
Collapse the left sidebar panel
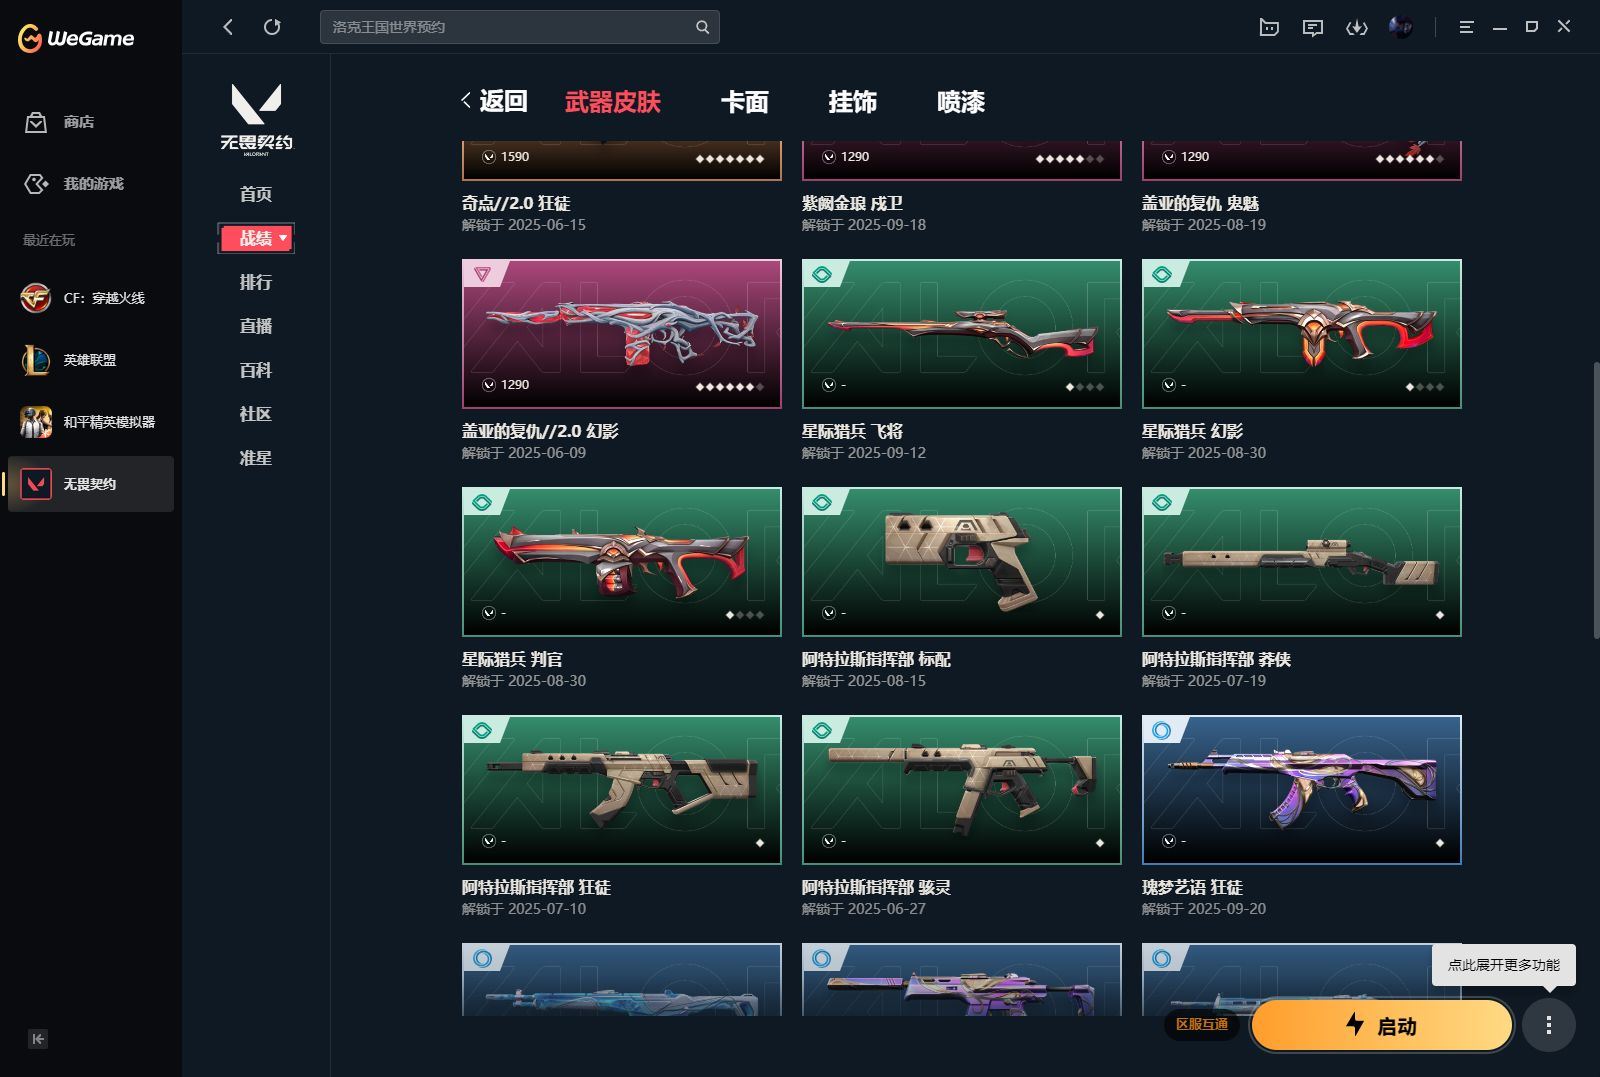(x=38, y=1039)
